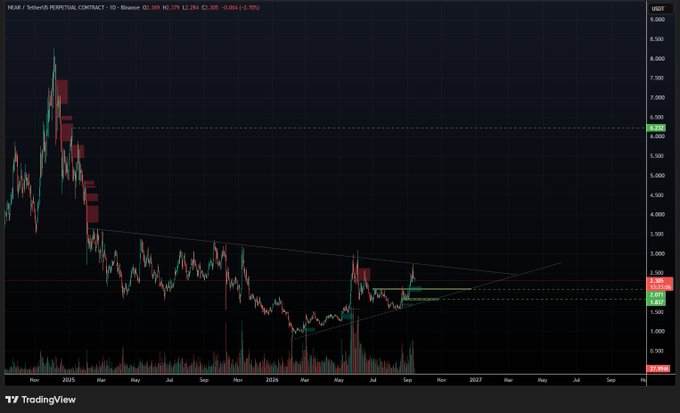The width and height of the screenshot is (680, 413).
Task: Click the 9.000 price axis label
Action: [657, 20]
